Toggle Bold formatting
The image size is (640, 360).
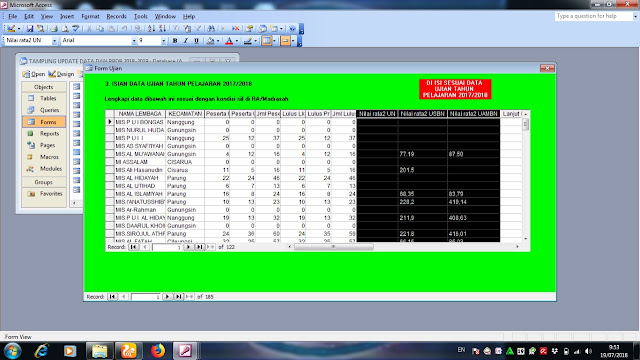[x=175, y=40]
